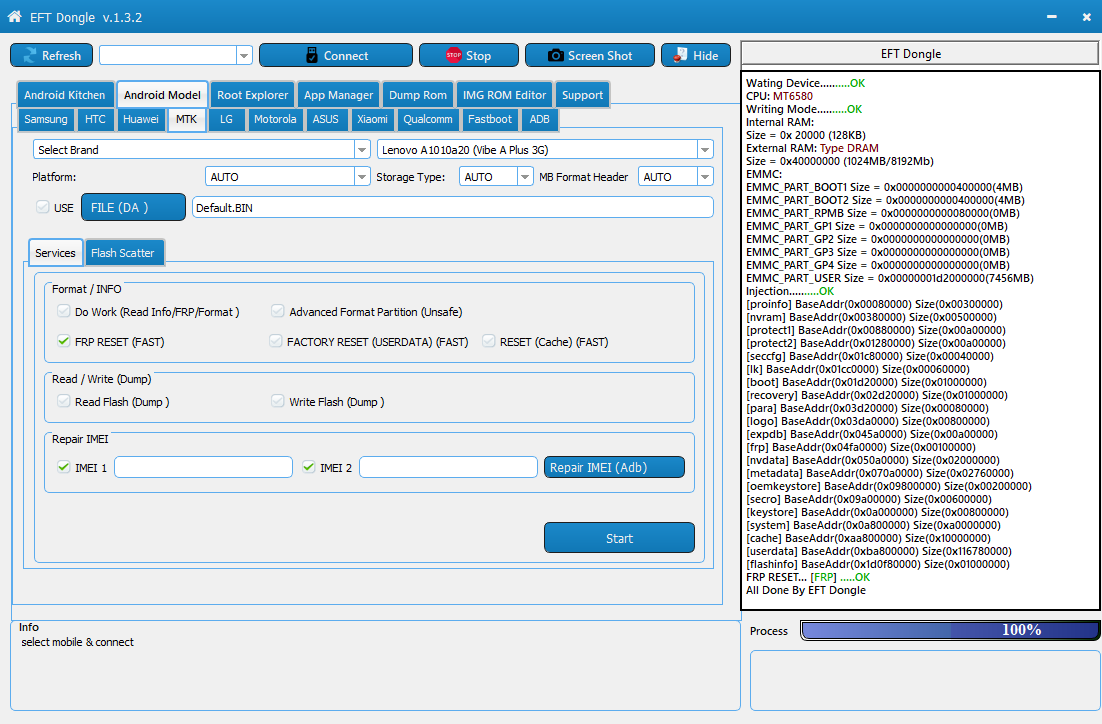Click the 'CPU: MT6580' log line
1102x724 pixels.
pyautogui.click(x=779, y=96)
